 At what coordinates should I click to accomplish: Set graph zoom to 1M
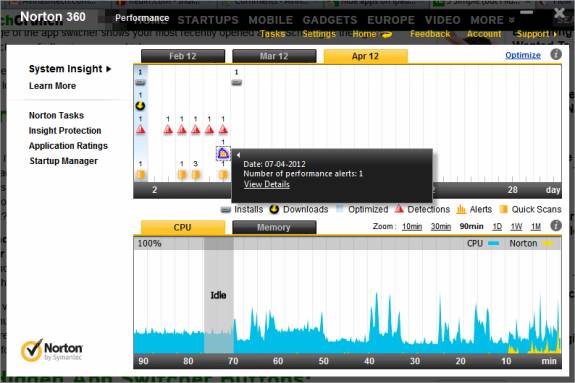pyautogui.click(x=536, y=227)
